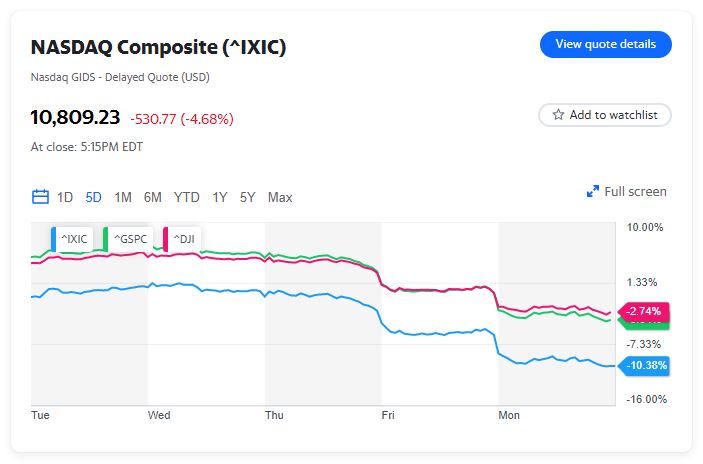Viewport: 703px width, 464px height.
Task: Click the Full screen expand icon
Action: coord(592,192)
